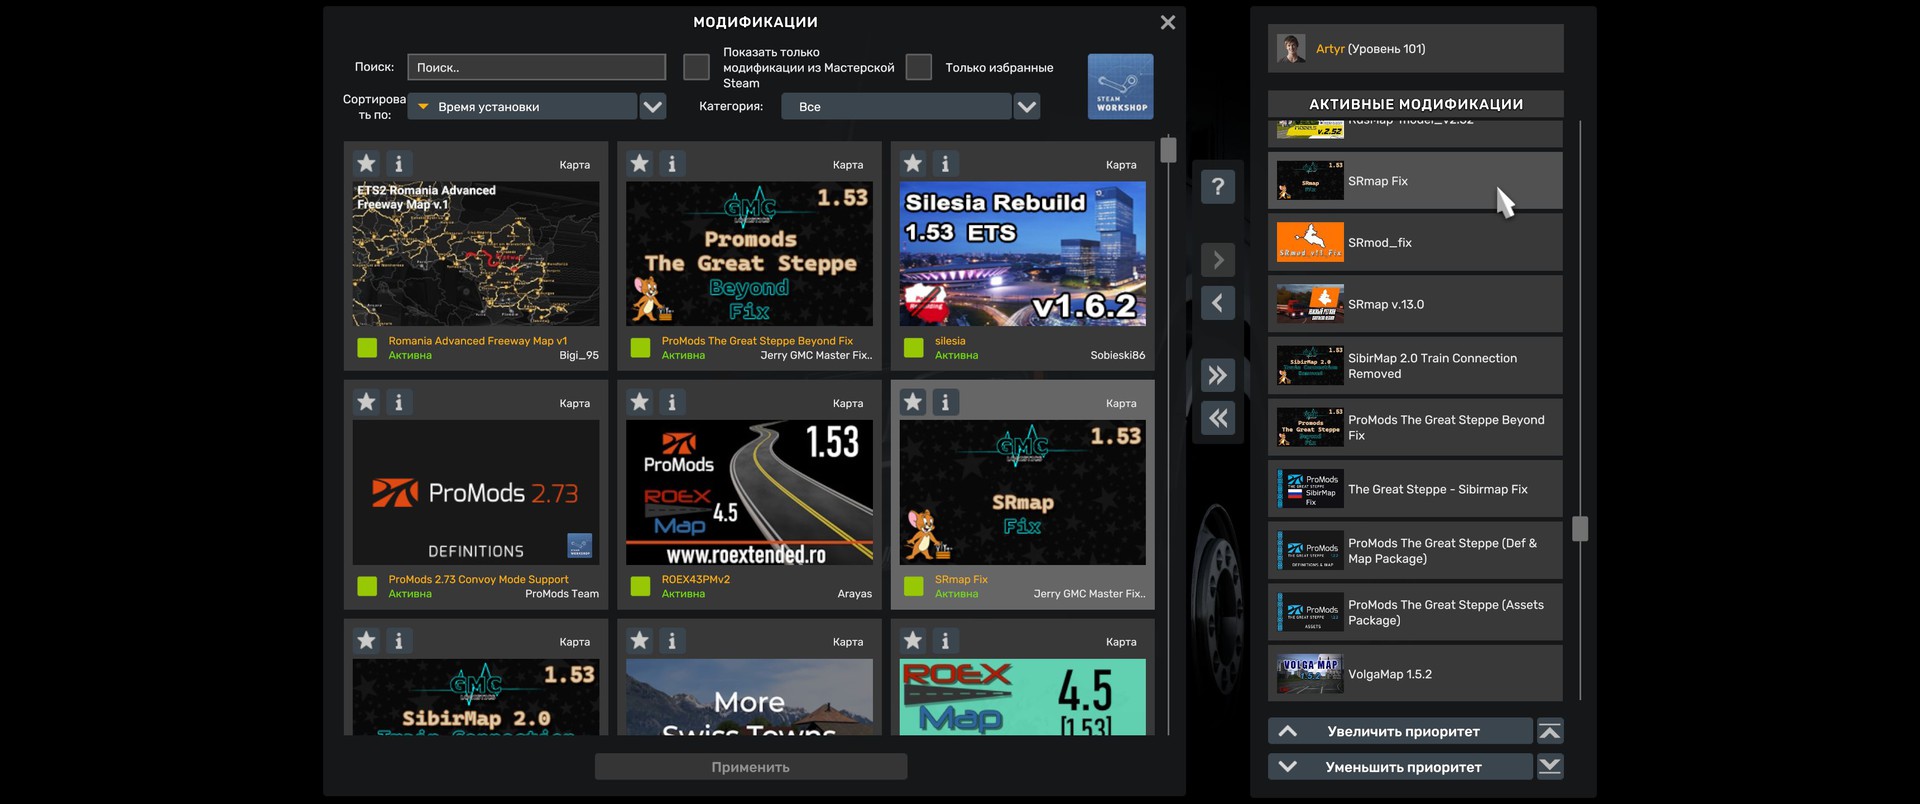This screenshot has width=1920, height=804.
Task: Close the modifications dialog
Action: (1168, 22)
